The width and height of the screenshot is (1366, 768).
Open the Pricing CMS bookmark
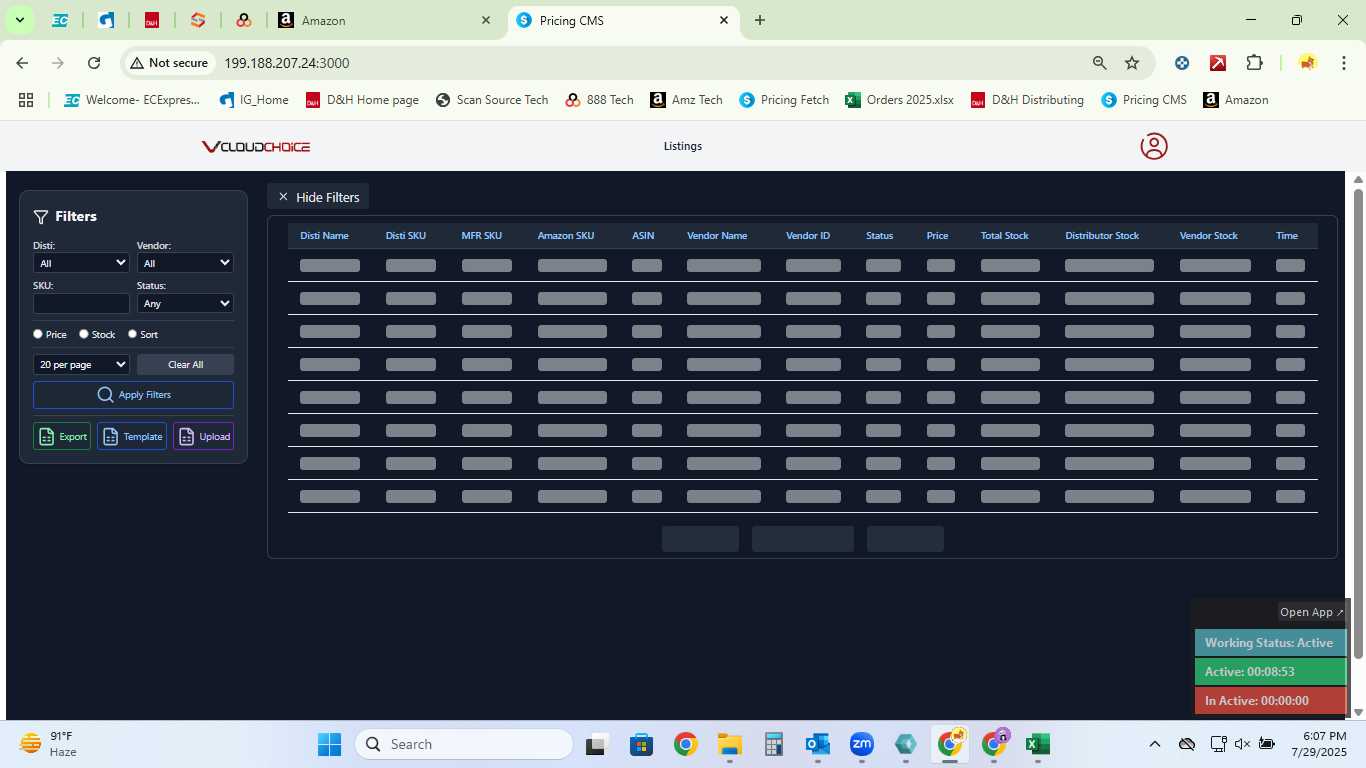[1144, 100]
